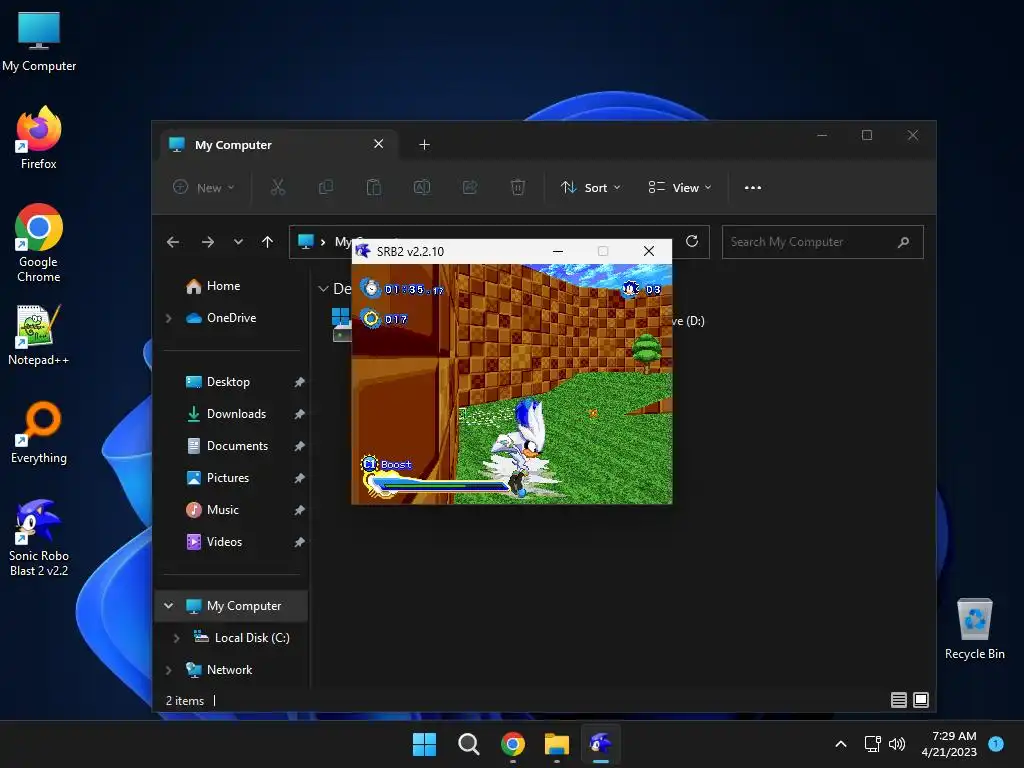Show hidden tray icons chevron
Image resolution: width=1024 pixels, height=768 pixels.
[841, 744]
